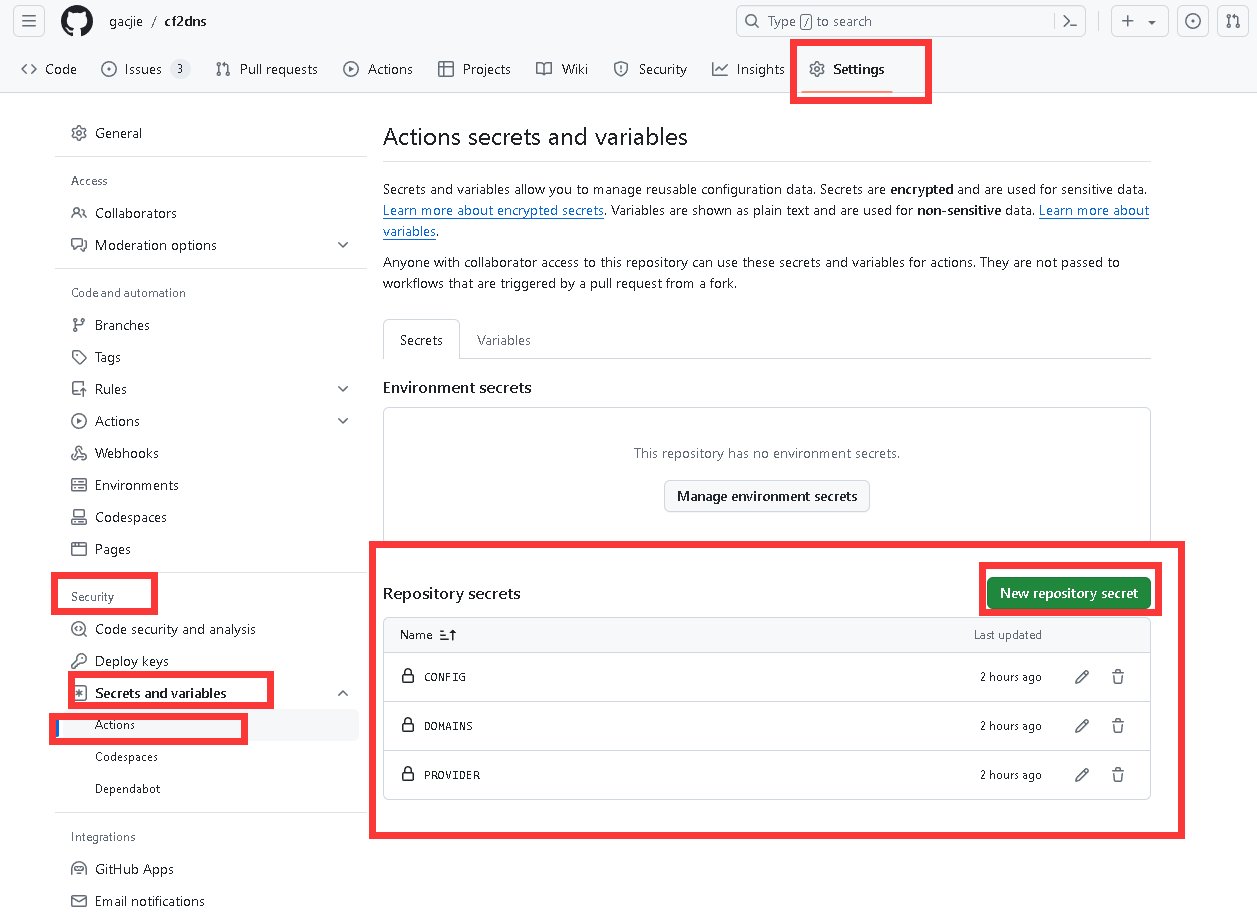Click the General gear icon in sidebar
Screen dimensions: 1257x922
click(79, 133)
